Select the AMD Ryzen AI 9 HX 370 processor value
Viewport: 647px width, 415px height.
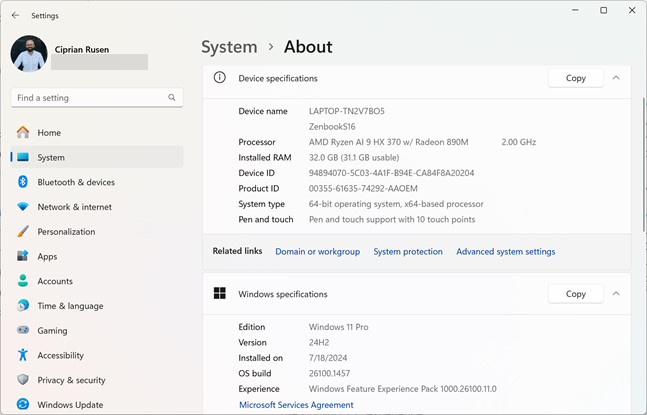[389, 142]
